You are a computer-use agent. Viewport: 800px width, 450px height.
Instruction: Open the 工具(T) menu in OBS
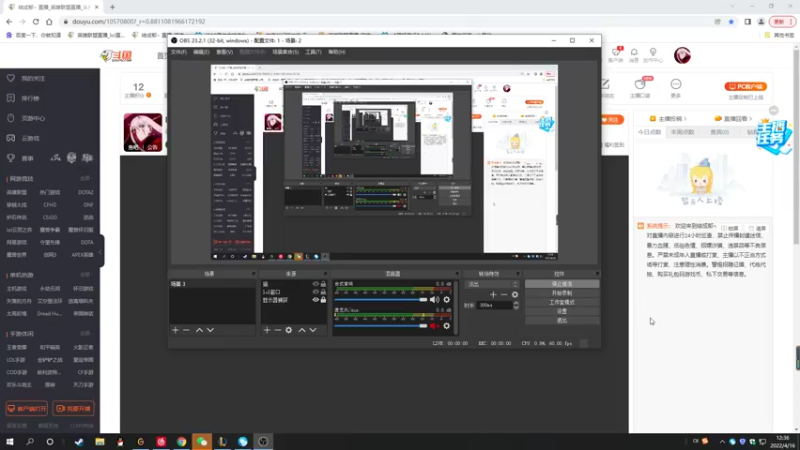(313, 52)
